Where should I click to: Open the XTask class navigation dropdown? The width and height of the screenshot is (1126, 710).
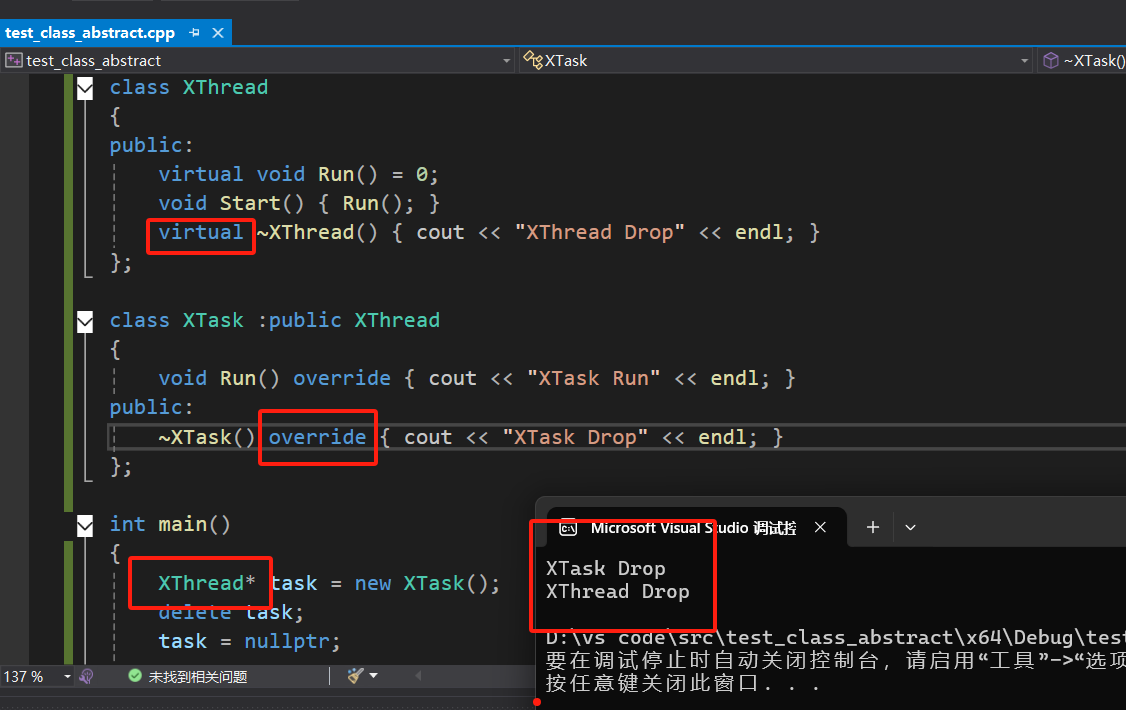coord(1025,61)
